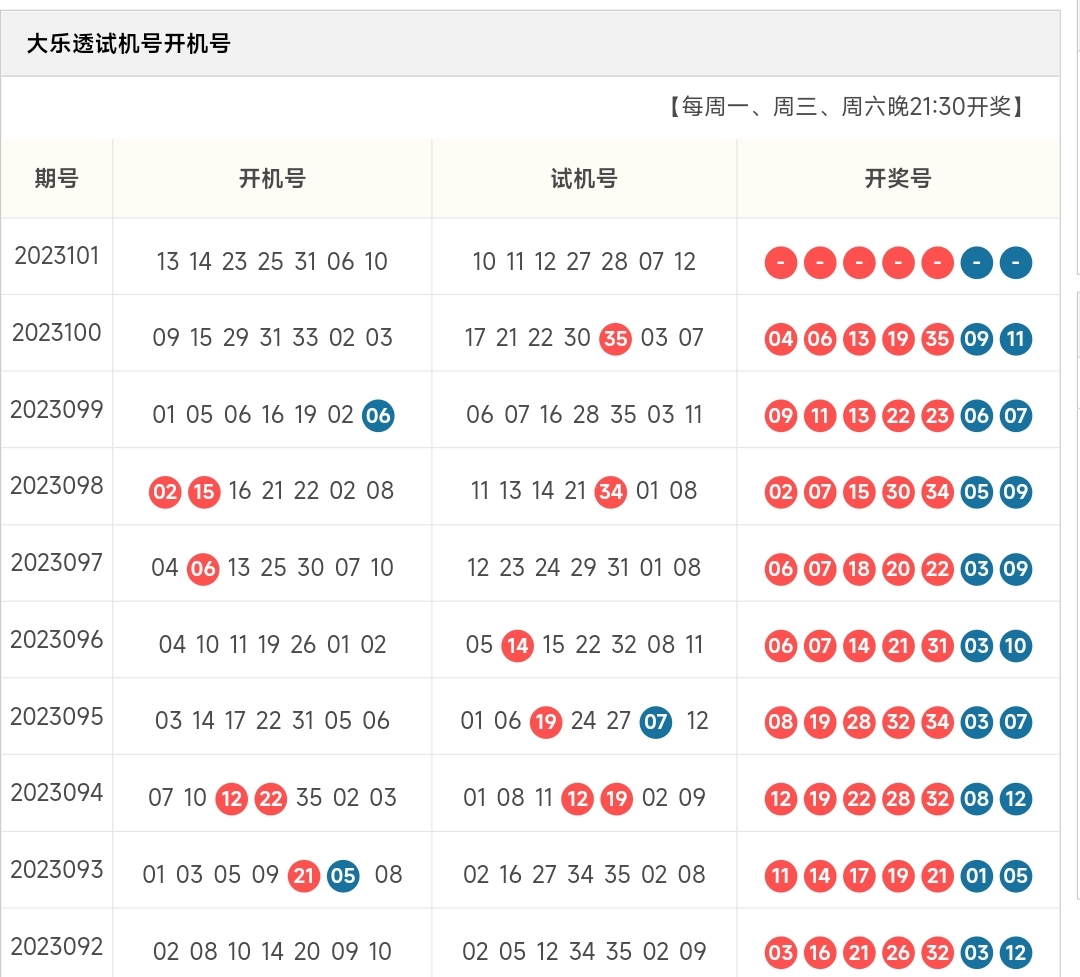Click 开机号 numbers 03 14 17 22 31 05 06

(x=272, y=721)
